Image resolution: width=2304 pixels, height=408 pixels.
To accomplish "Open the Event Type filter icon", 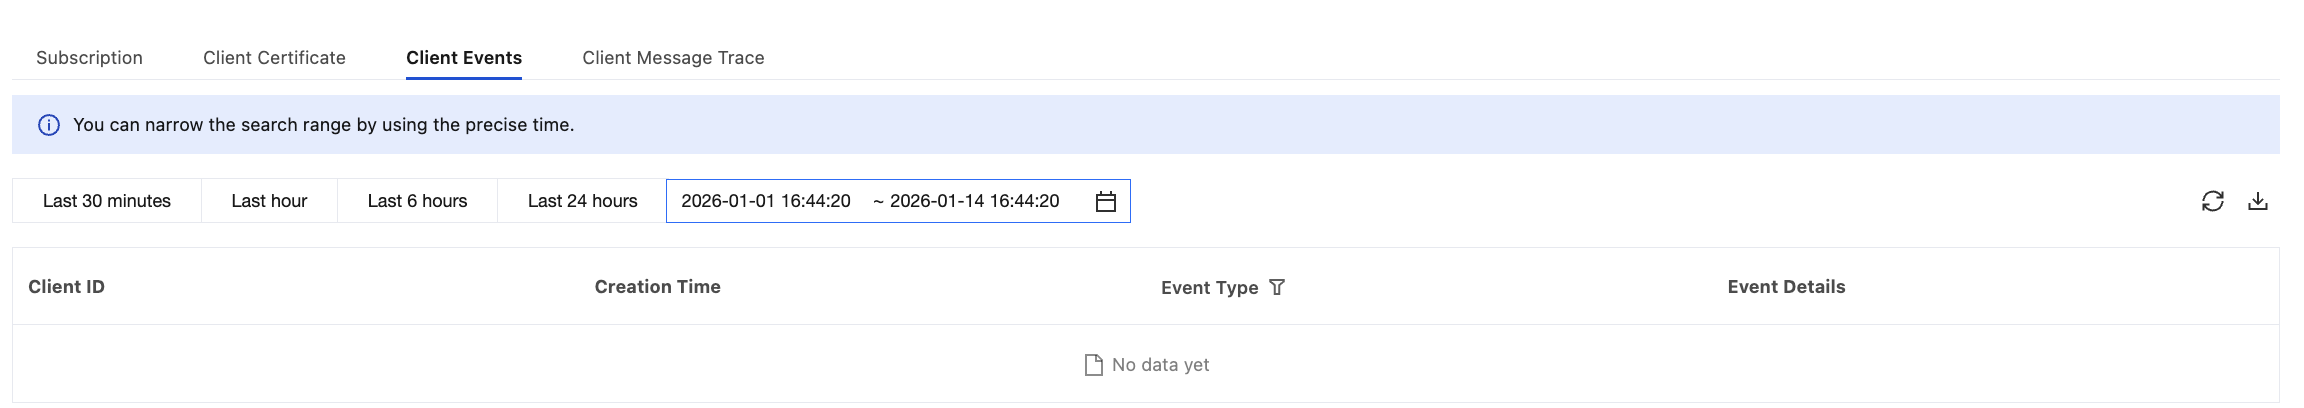I will 1277,287.
